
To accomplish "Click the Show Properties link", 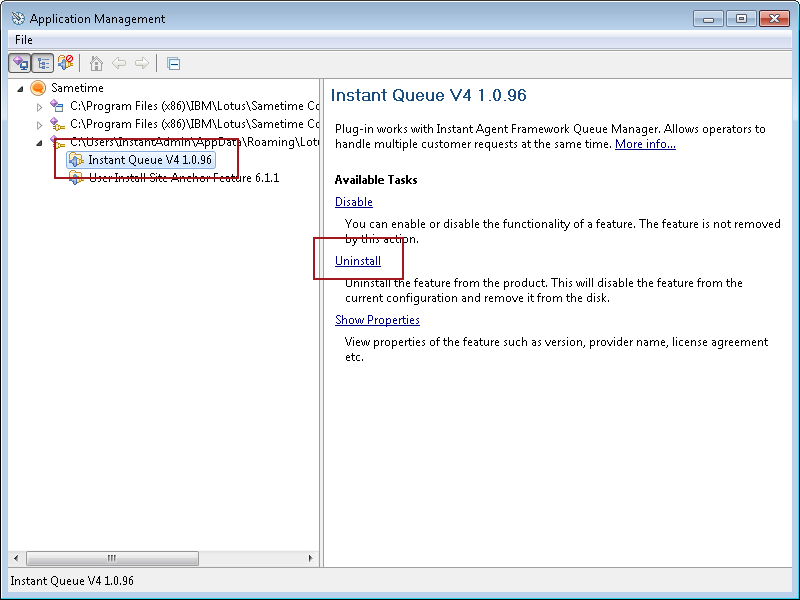I will click(x=377, y=319).
